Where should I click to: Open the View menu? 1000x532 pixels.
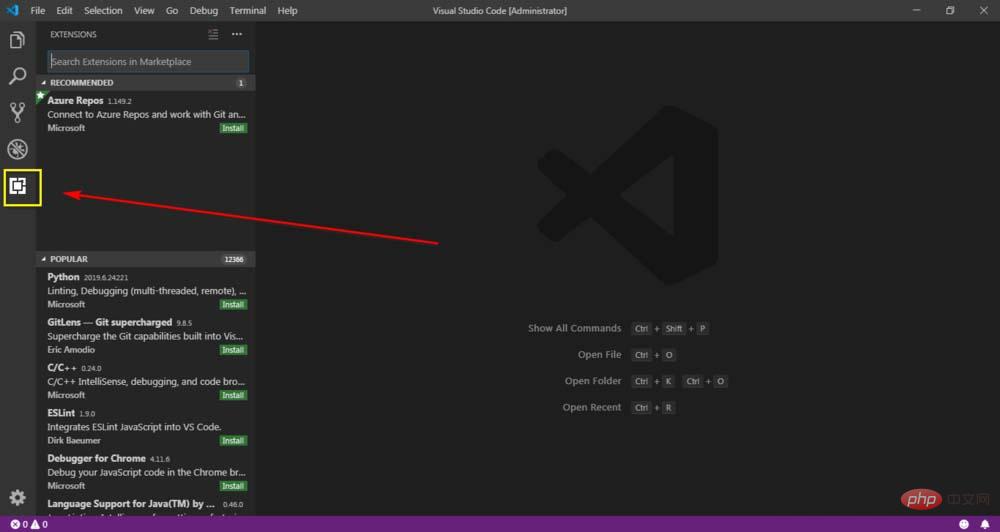pyautogui.click(x=144, y=10)
